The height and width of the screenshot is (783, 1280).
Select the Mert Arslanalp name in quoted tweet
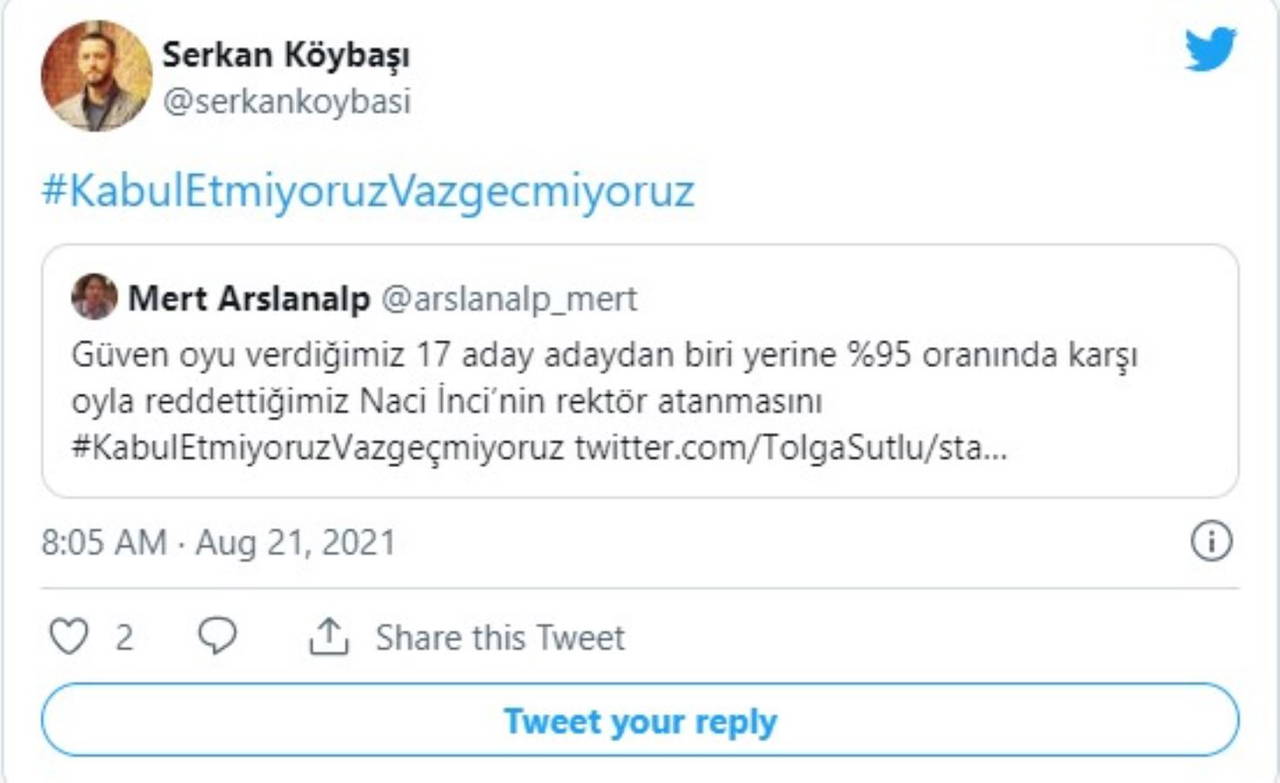249,298
